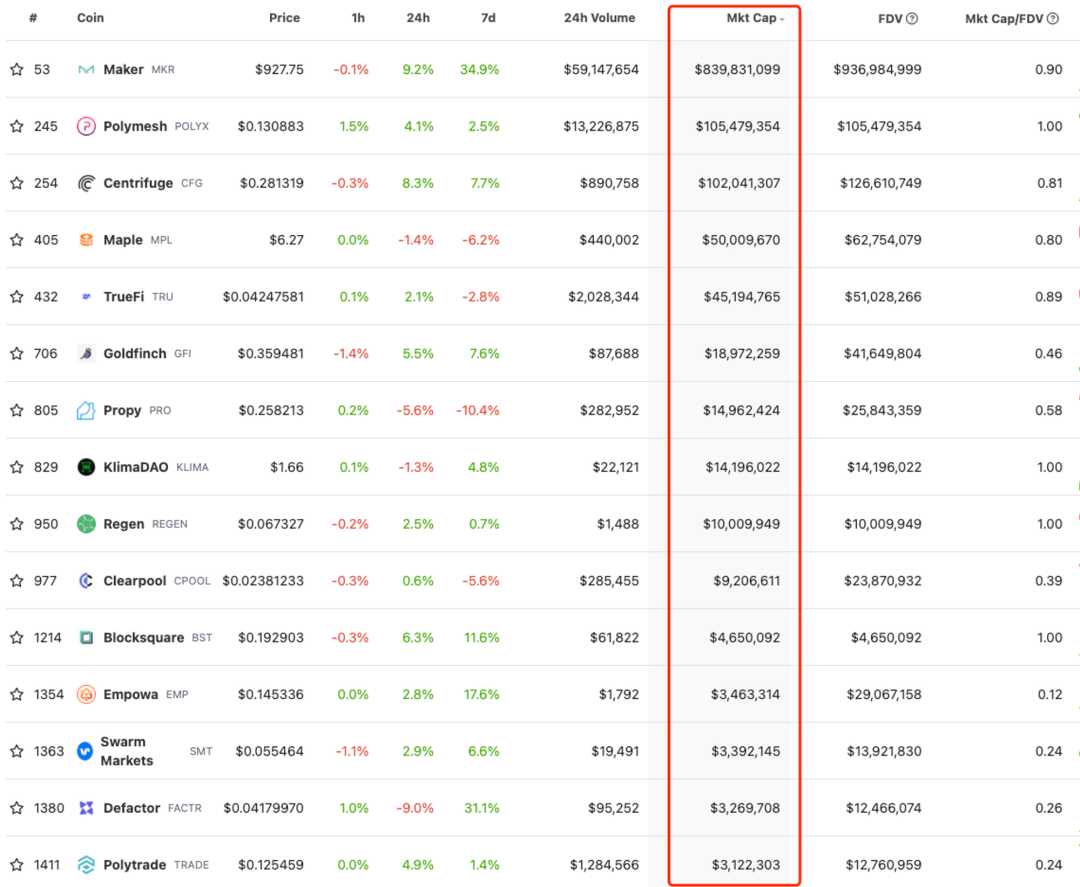Open the Maker coin page link
The width and height of the screenshot is (1080, 887).
(x=123, y=70)
